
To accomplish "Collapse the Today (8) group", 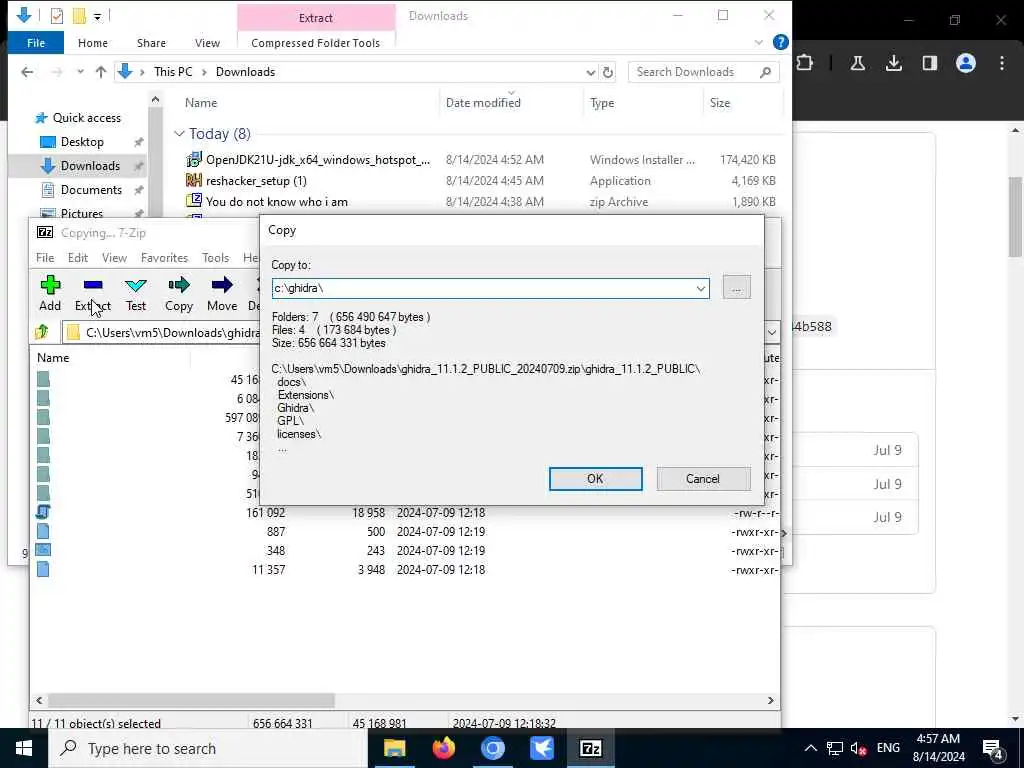I will click(179, 133).
